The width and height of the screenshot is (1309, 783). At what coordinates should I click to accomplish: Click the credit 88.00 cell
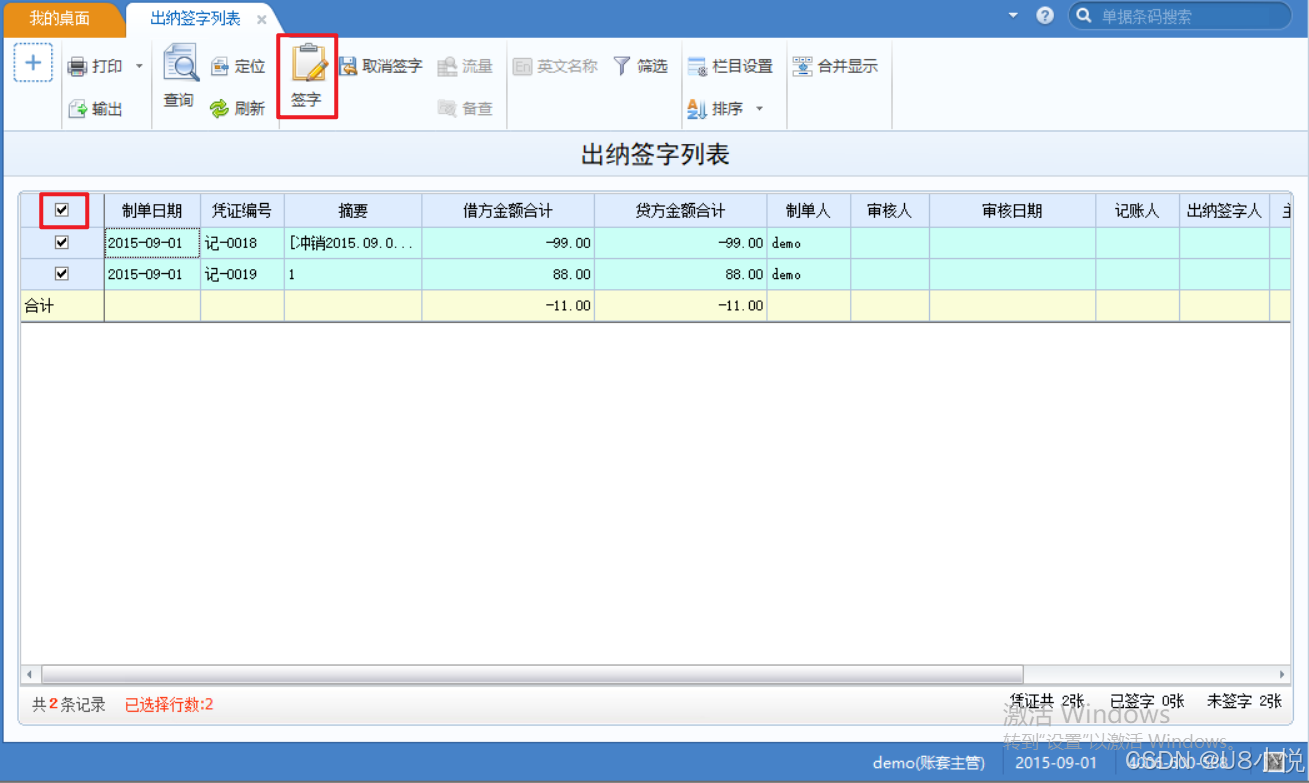pos(681,274)
